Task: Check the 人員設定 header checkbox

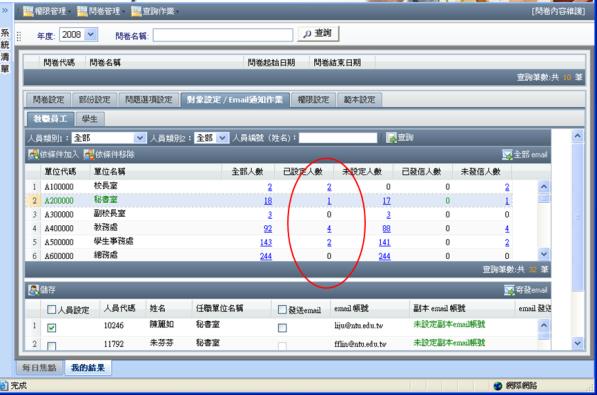Action: pyautogui.click(x=51, y=309)
